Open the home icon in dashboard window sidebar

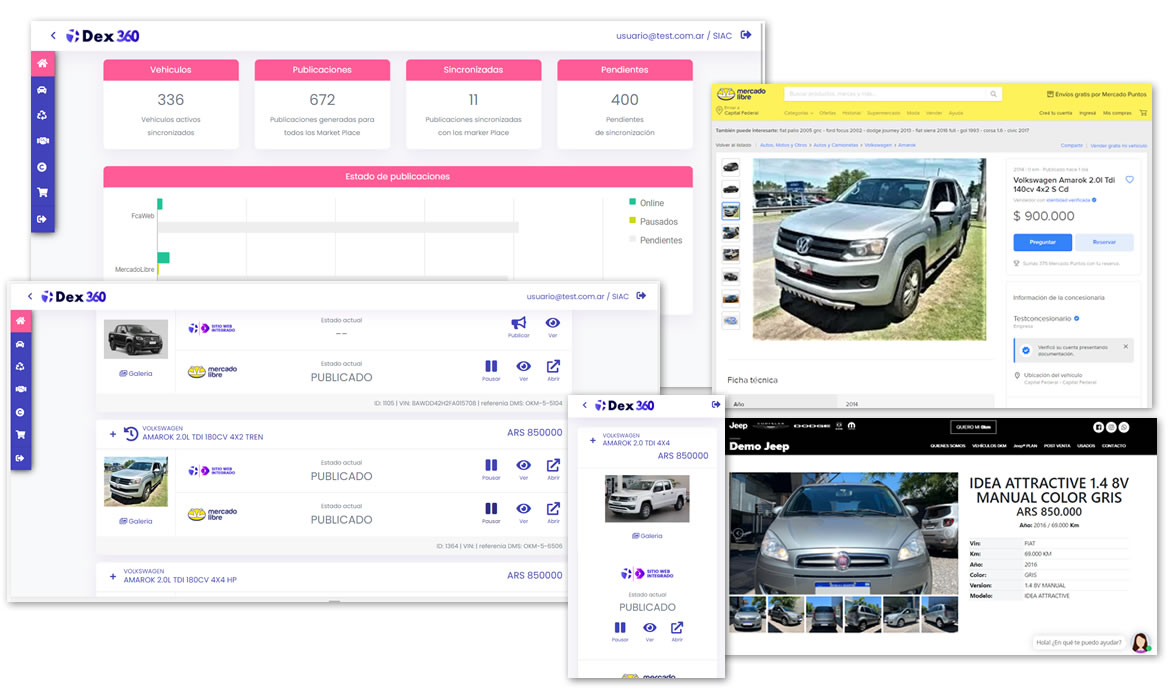[43, 63]
